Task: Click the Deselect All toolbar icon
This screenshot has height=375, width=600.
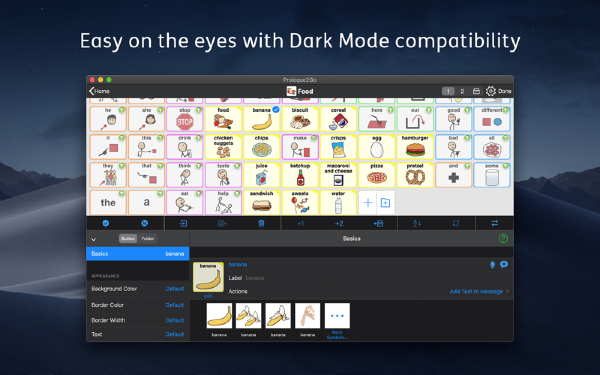Action: [x=145, y=223]
